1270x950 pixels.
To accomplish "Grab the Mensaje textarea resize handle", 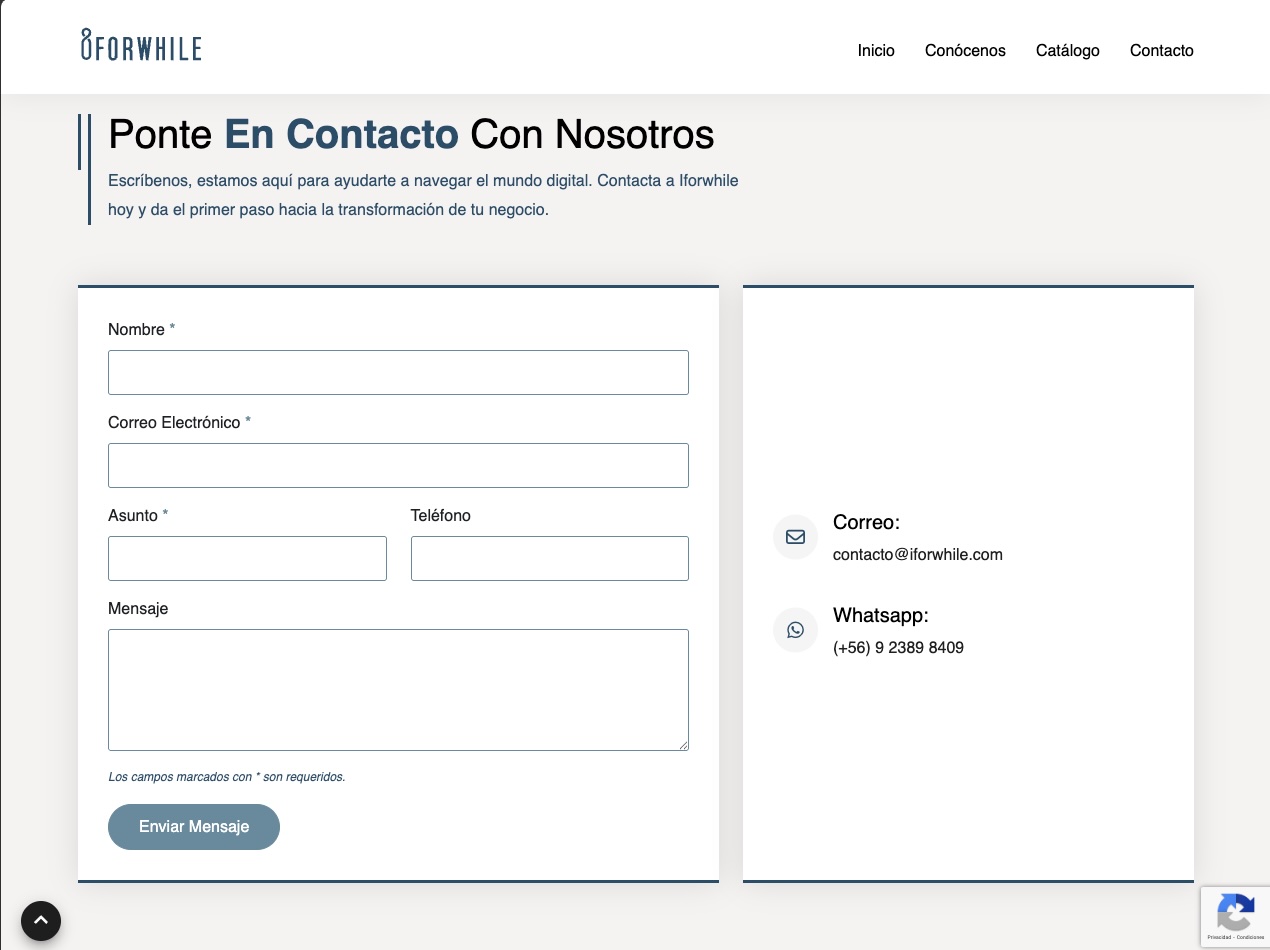I will (x=683, y=745).
